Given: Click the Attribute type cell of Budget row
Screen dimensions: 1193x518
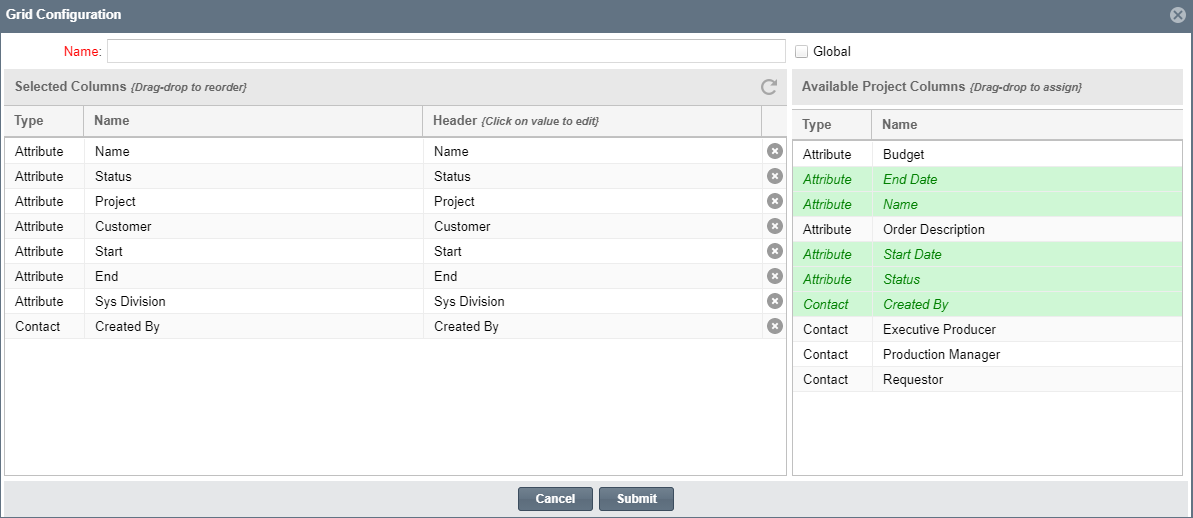Looking at the screenshot, I should coord(832,154).
